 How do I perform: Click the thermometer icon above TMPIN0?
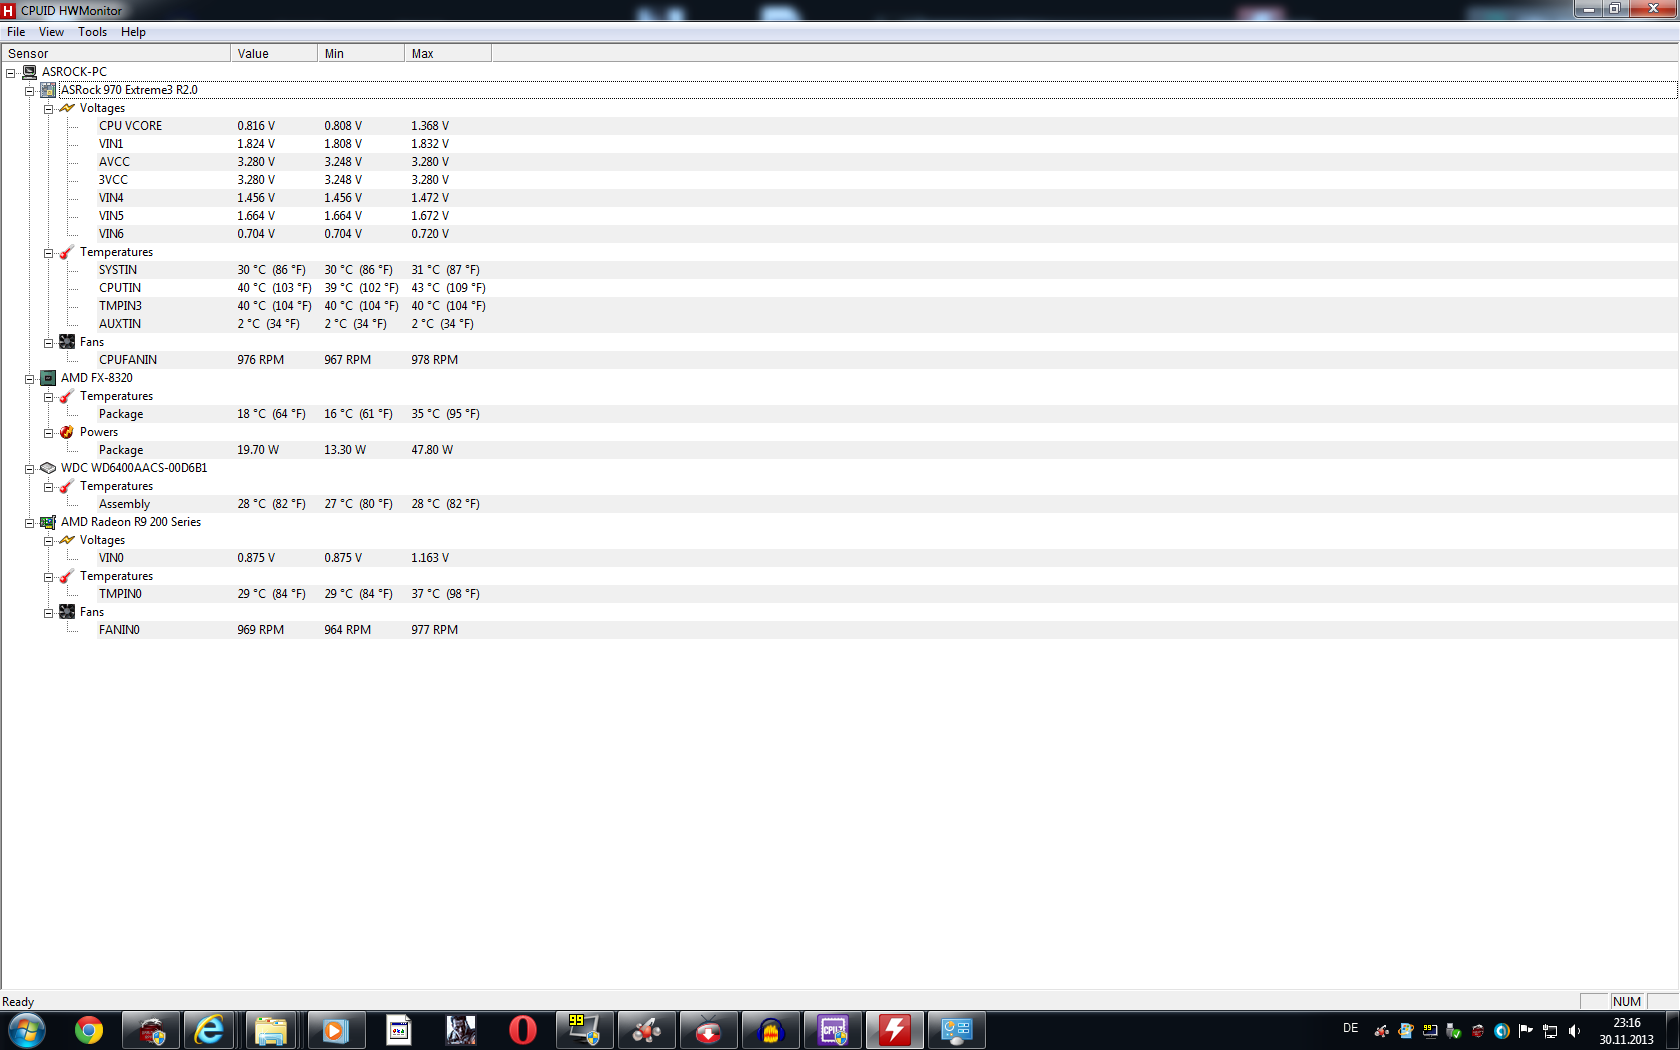[x=67, y=576]
